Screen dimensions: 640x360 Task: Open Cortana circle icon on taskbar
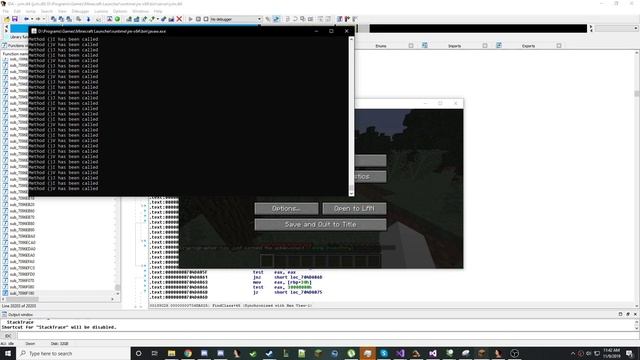(x=138, y=353)
